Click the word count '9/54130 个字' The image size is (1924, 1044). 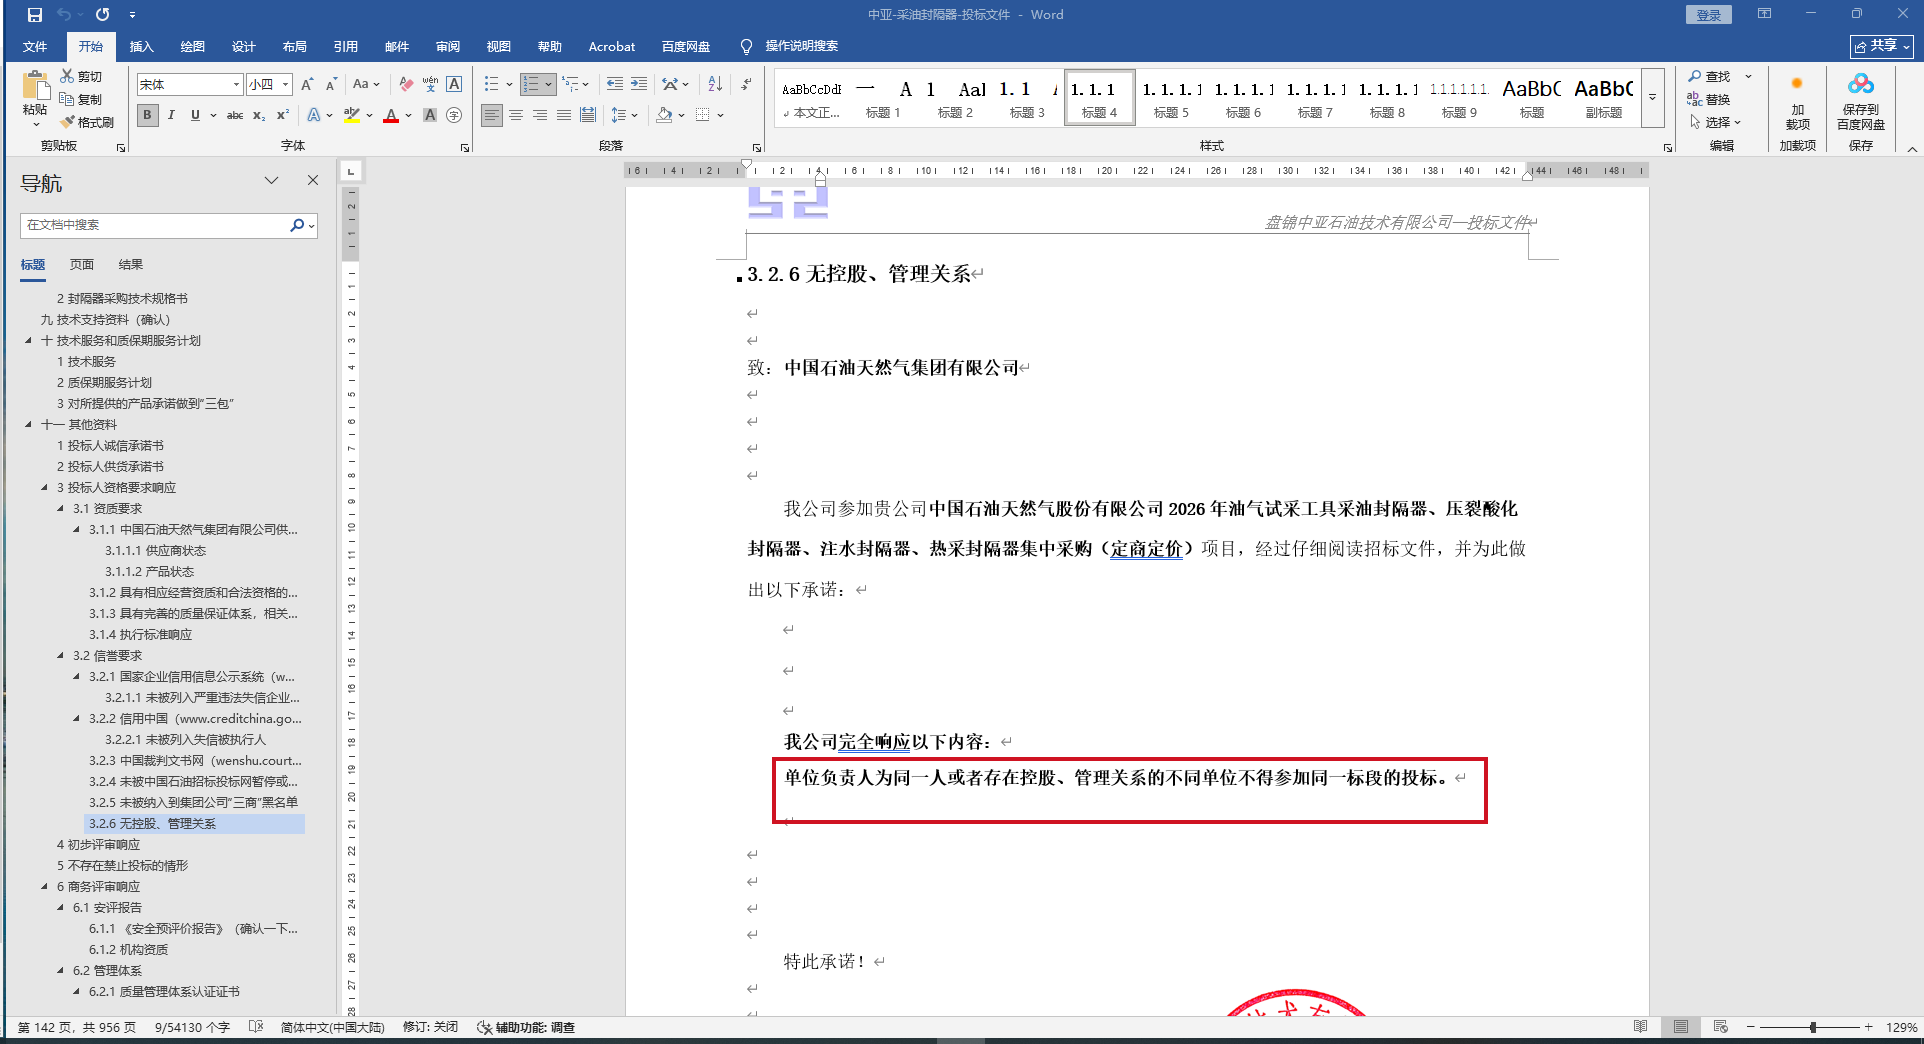[x=192, y=1027]
